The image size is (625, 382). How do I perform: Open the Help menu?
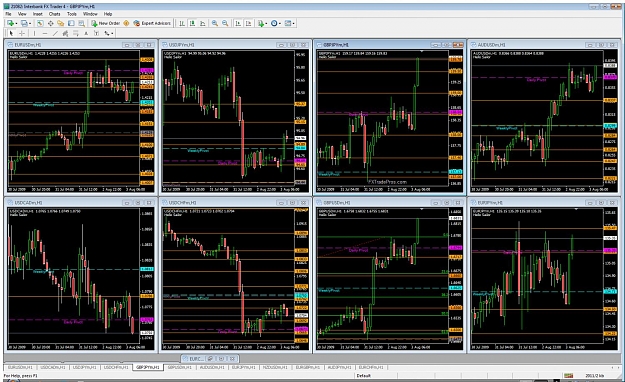pyautogui.click(x=108, y=14)
